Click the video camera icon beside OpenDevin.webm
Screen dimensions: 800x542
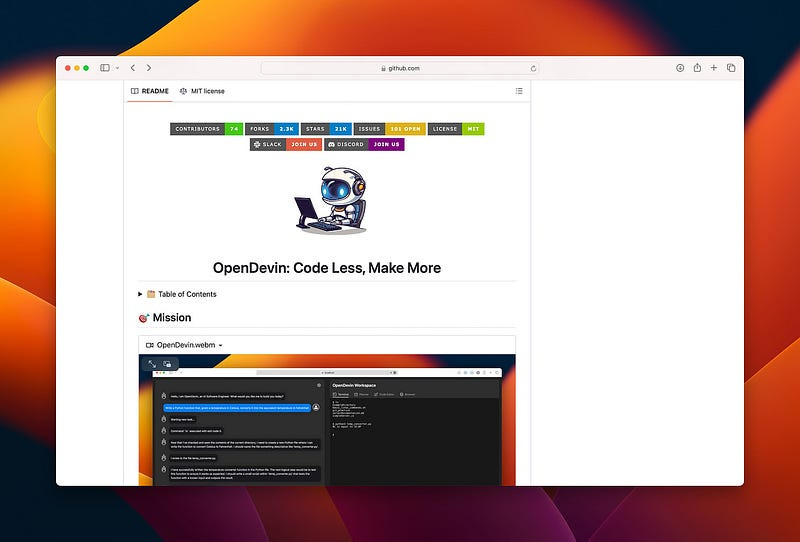click(x=149, y=346)
